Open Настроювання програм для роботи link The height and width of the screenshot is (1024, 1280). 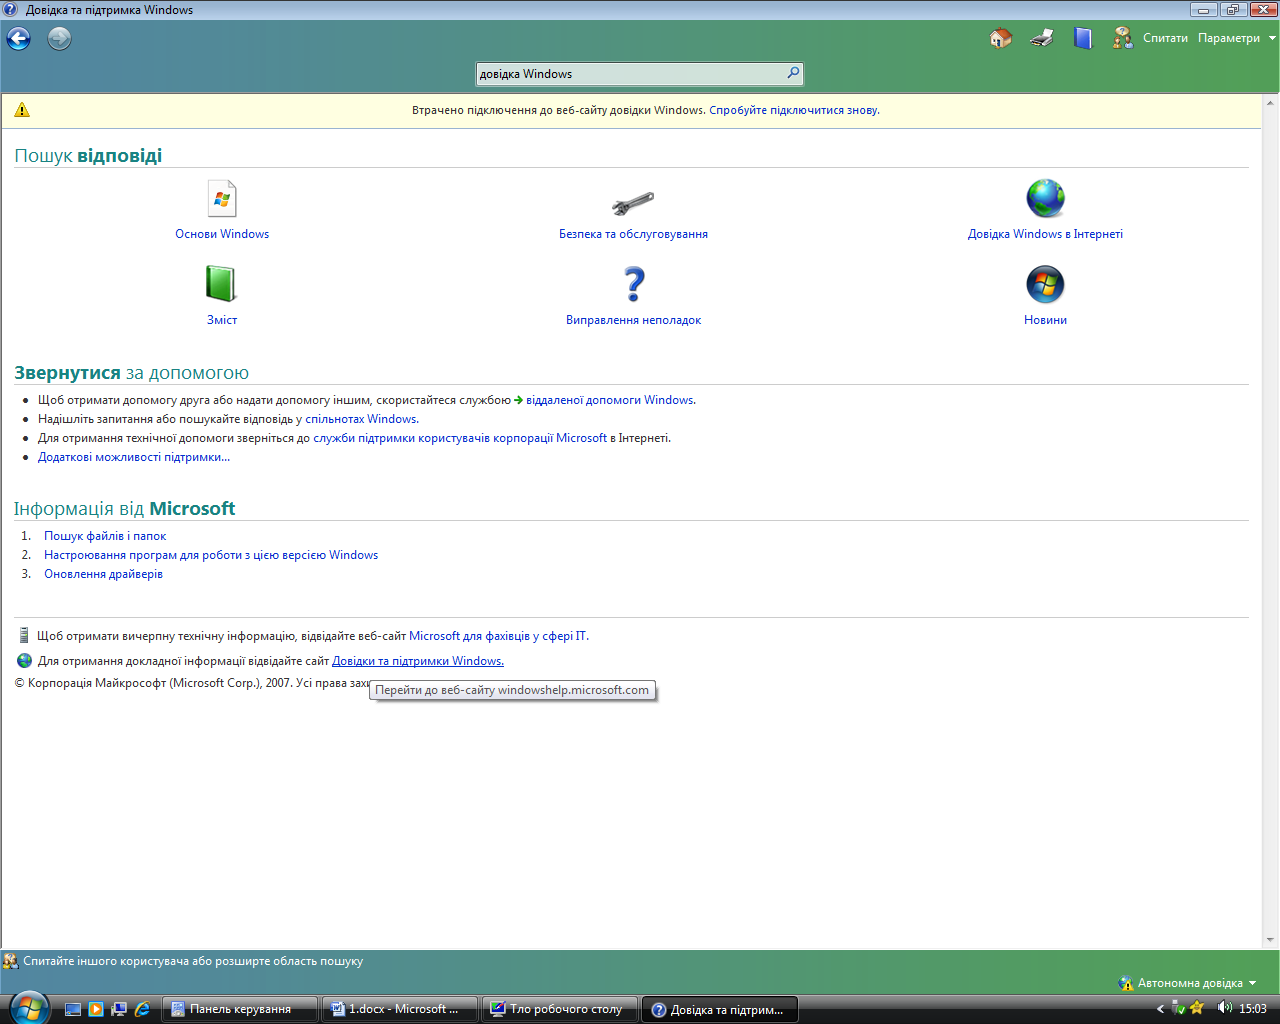tap(211, 555)
